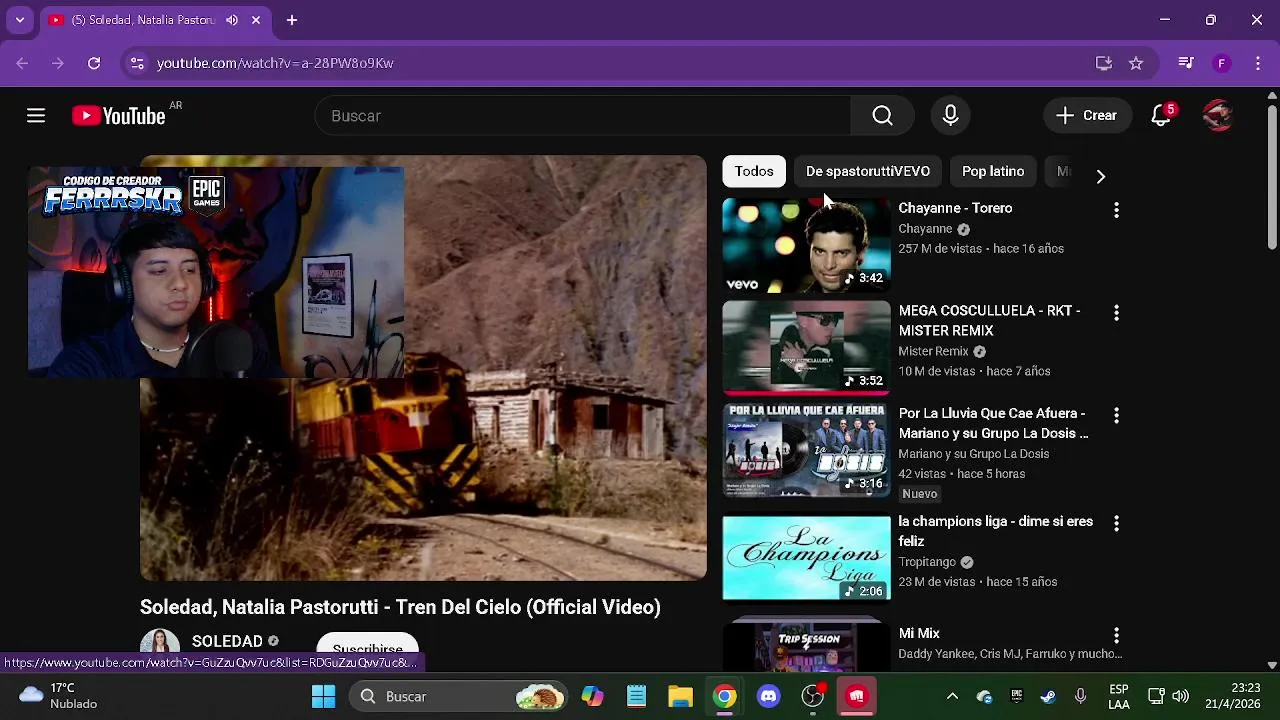Open the volume control in system tray
Viewport: 1280px width, 720px height.
[x=1180, y=696]
